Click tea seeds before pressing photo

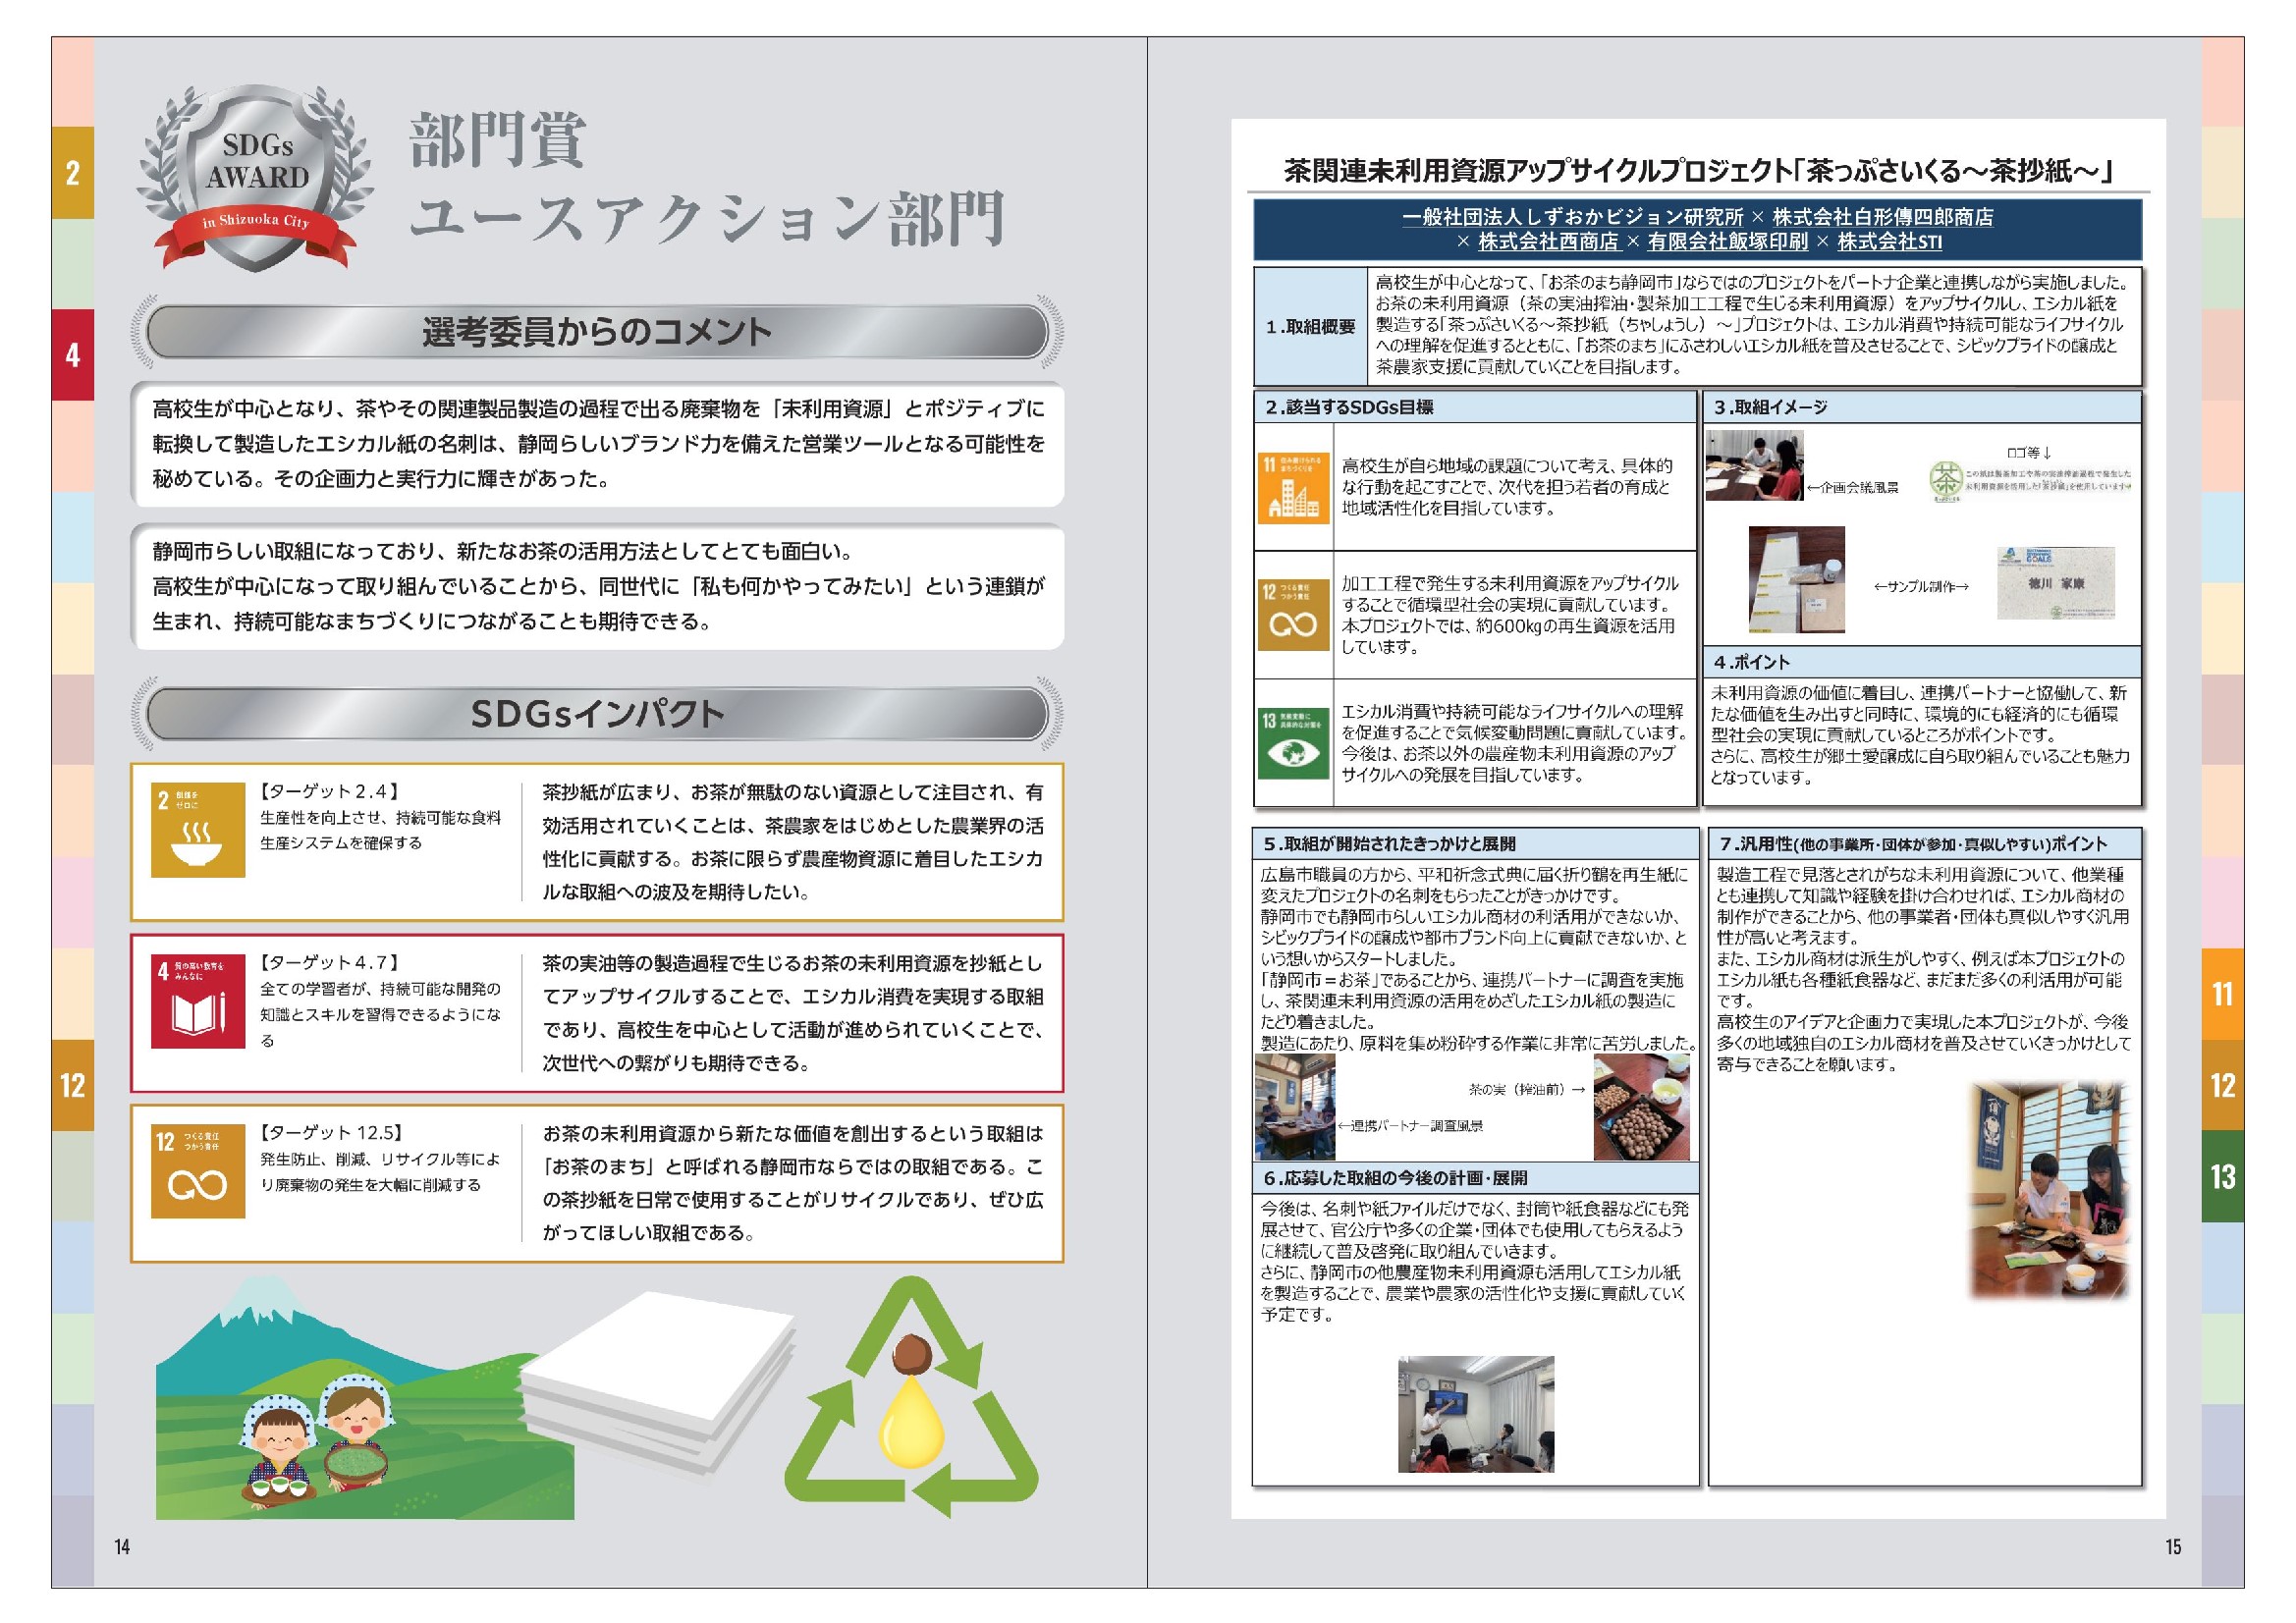[x=1641, y=1107]
